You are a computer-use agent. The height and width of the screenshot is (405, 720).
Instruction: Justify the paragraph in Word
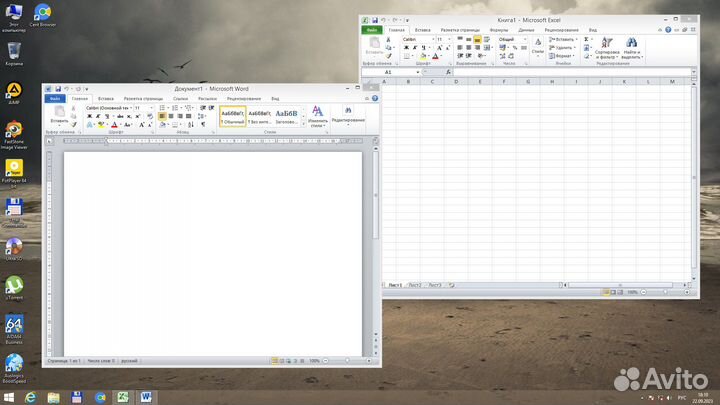pyautogui.click(x=188, y=116)
